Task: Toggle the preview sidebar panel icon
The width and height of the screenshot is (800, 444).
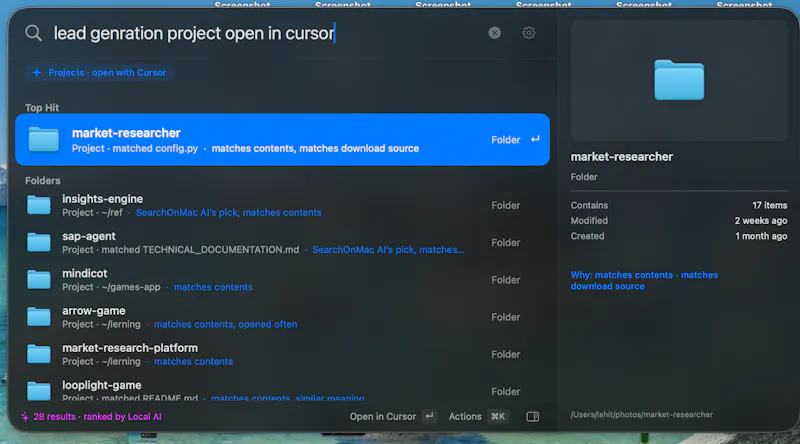Action: pyautogui.click(x=533, y=416)
